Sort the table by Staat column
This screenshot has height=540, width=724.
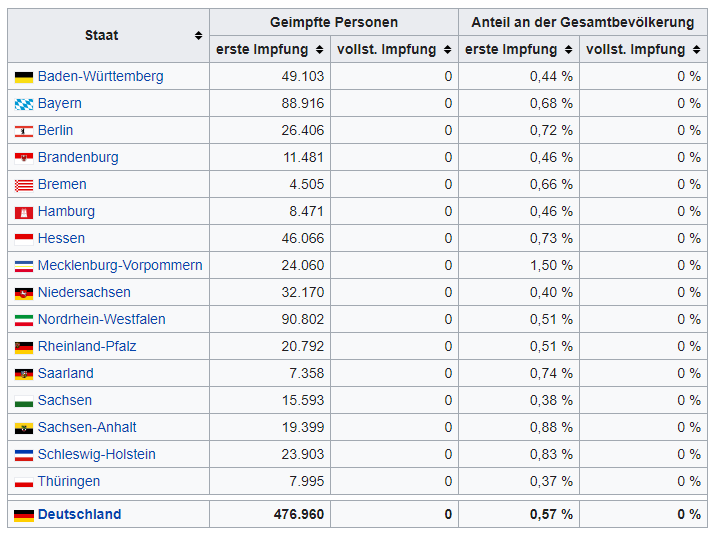[x=198, y=36]
